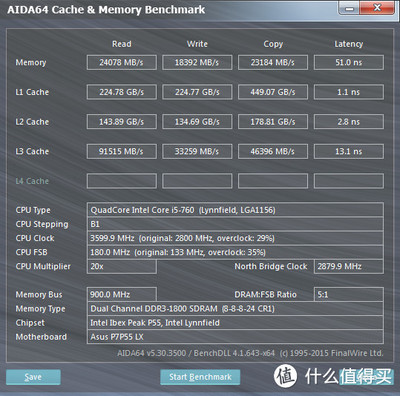400x396 pixels.
Task: Click the Motherboard name field
Action: click(235, 337)
